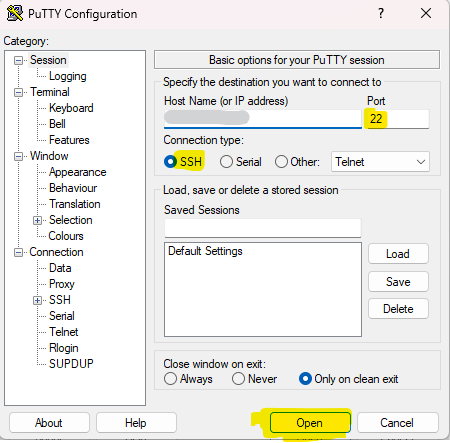
Task: Go to the Proxy settings category
Action: point(62,284)
